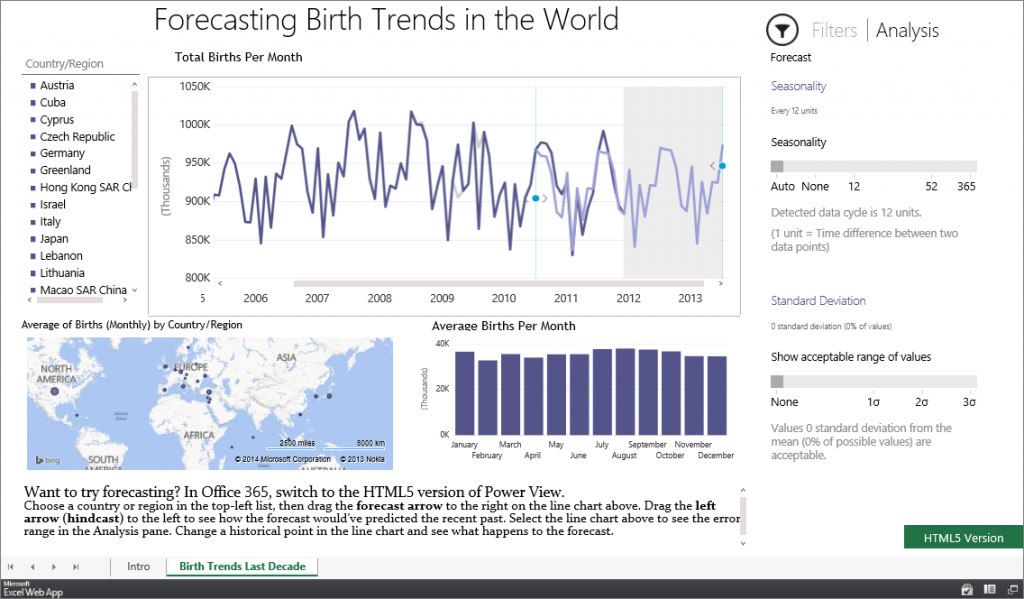
Task: Select Germany in Country/Region list
Action: click(x=62, y=153)
